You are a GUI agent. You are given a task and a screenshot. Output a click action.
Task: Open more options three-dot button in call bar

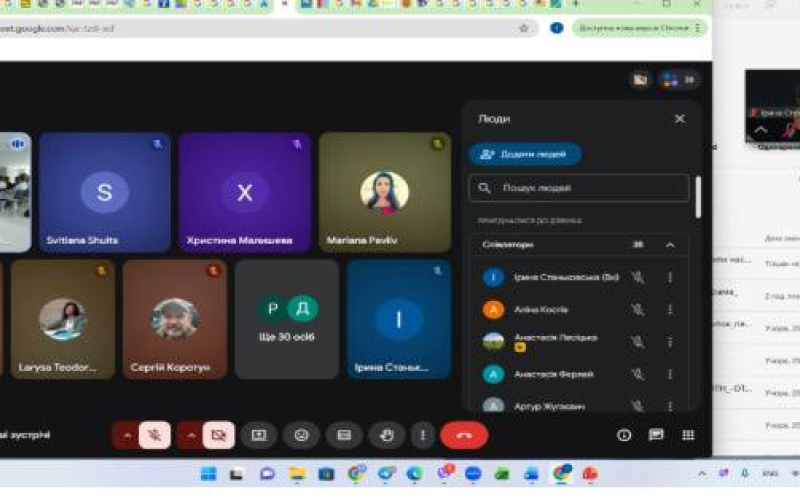(422, 435)
